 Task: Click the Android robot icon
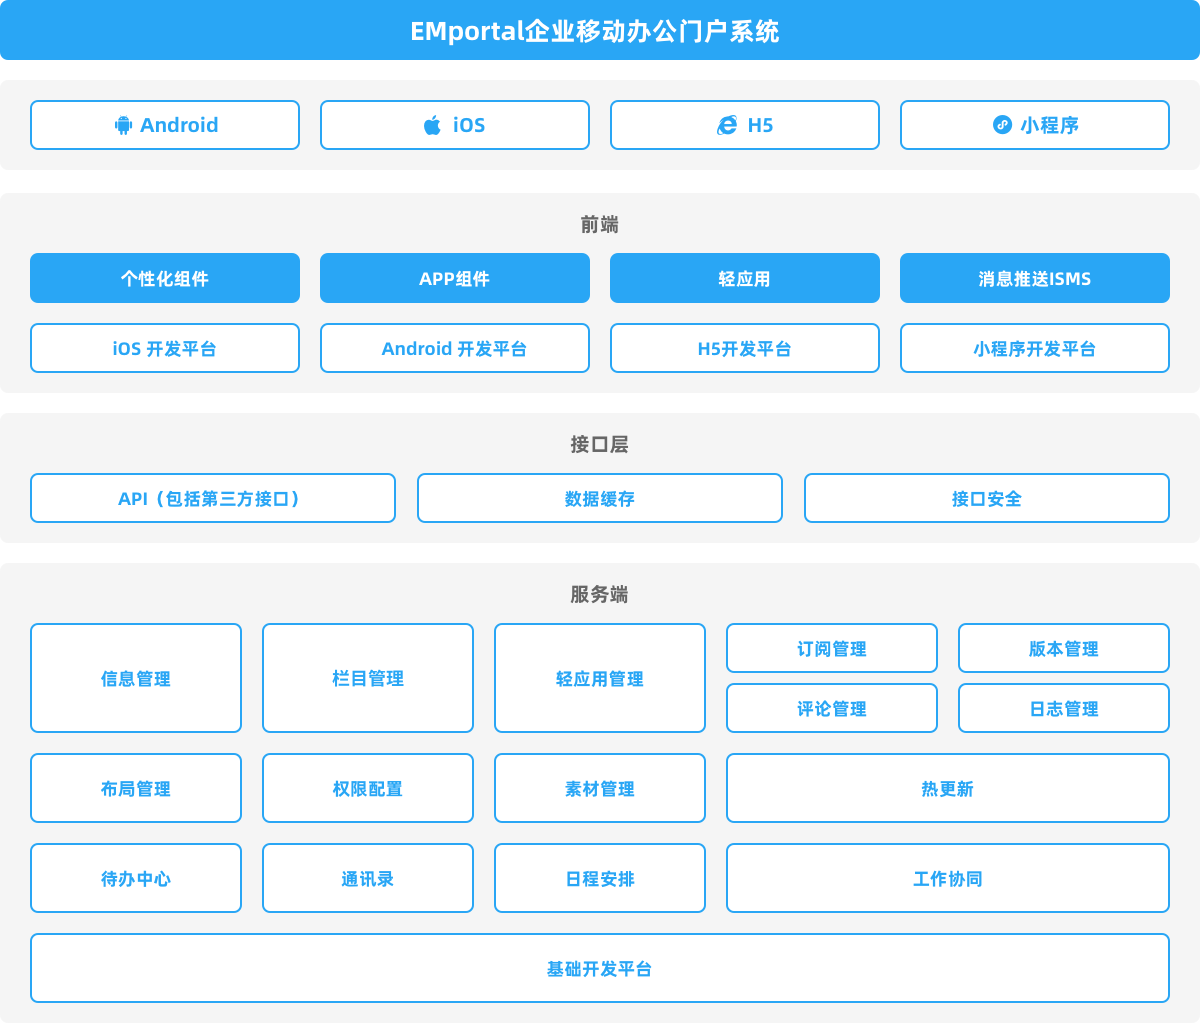123,125
